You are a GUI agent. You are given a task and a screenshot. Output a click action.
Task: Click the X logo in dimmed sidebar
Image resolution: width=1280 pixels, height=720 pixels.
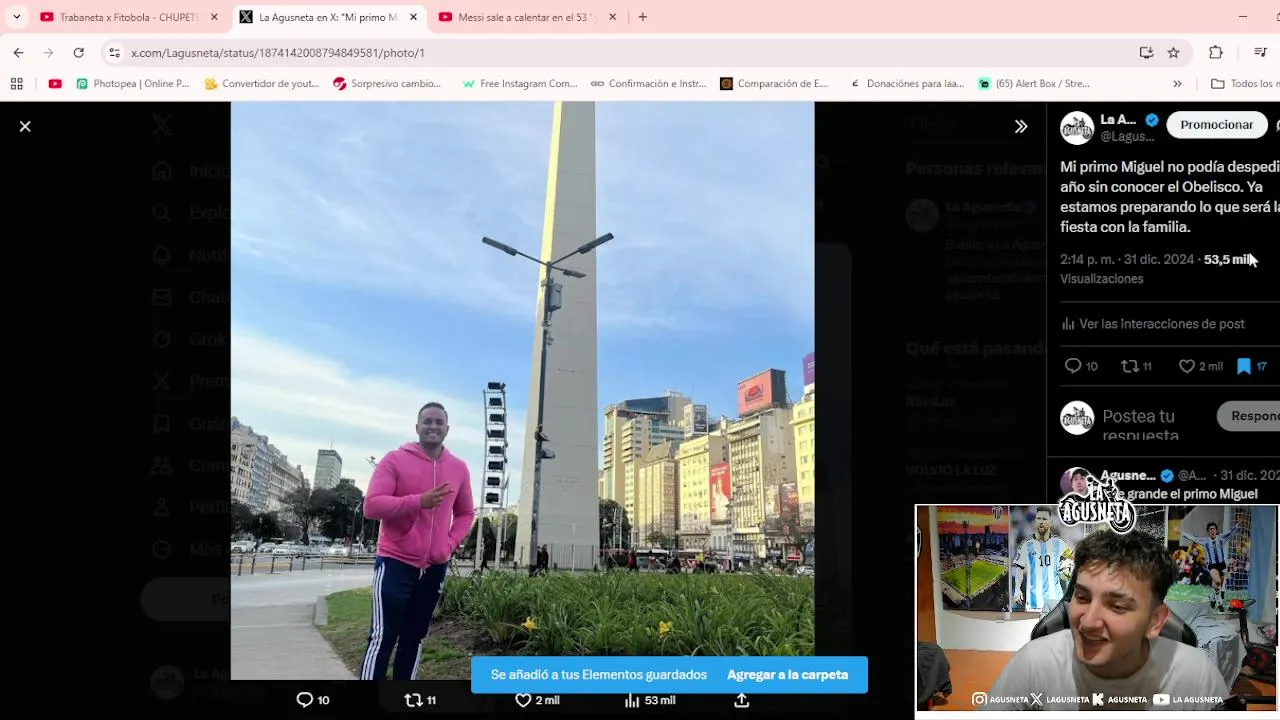(x=162, y=125)
